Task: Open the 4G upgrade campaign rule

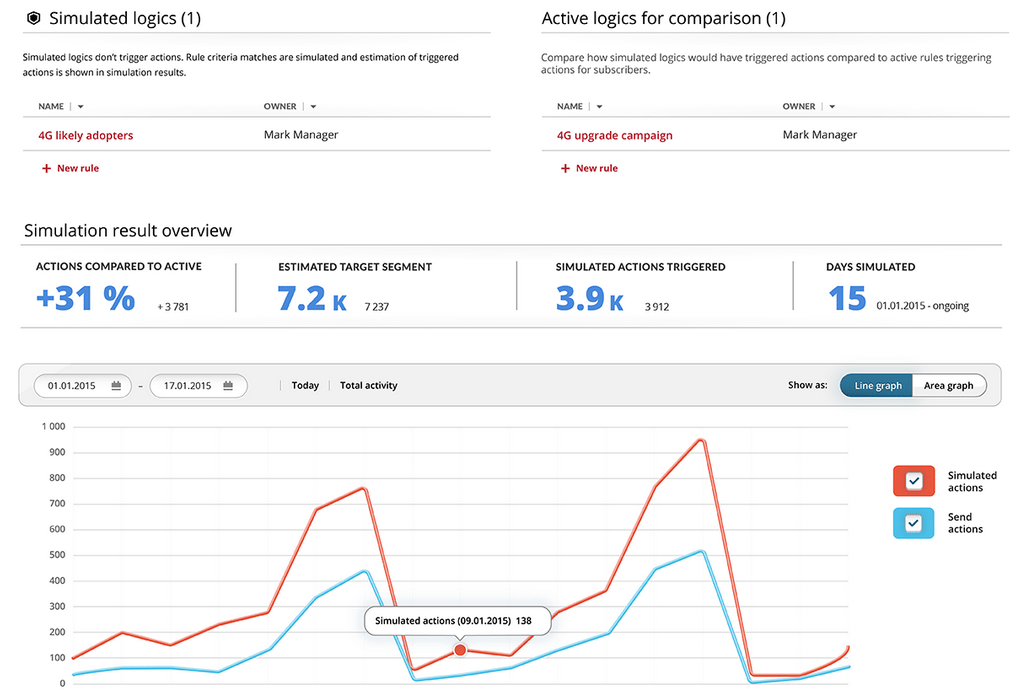Action: click(614, 136)
